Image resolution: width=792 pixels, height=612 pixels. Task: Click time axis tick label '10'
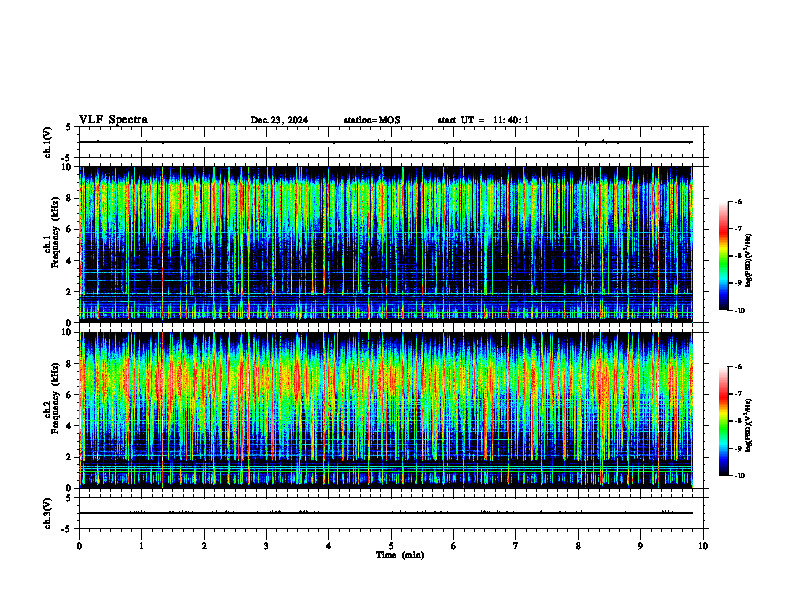pyautogui.click(x=703, y=546)
